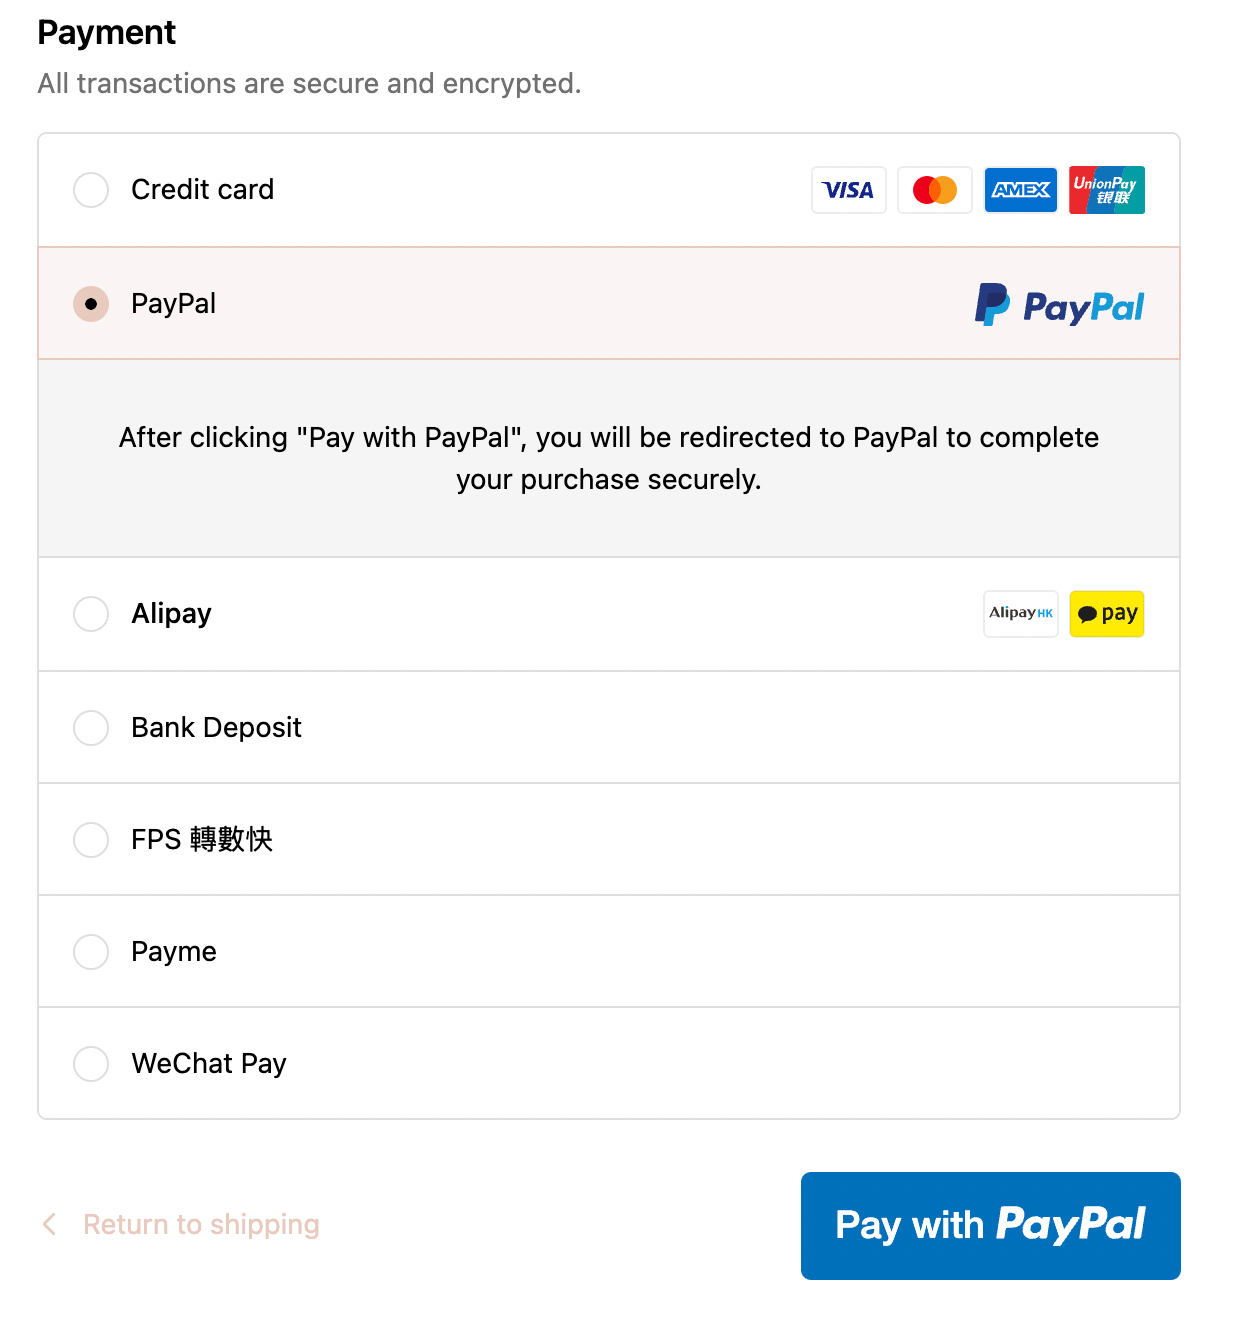The width and height of the screenshot is (1234, 1332).
Task: Click the Visa card logo
Action: coord(849,190)
